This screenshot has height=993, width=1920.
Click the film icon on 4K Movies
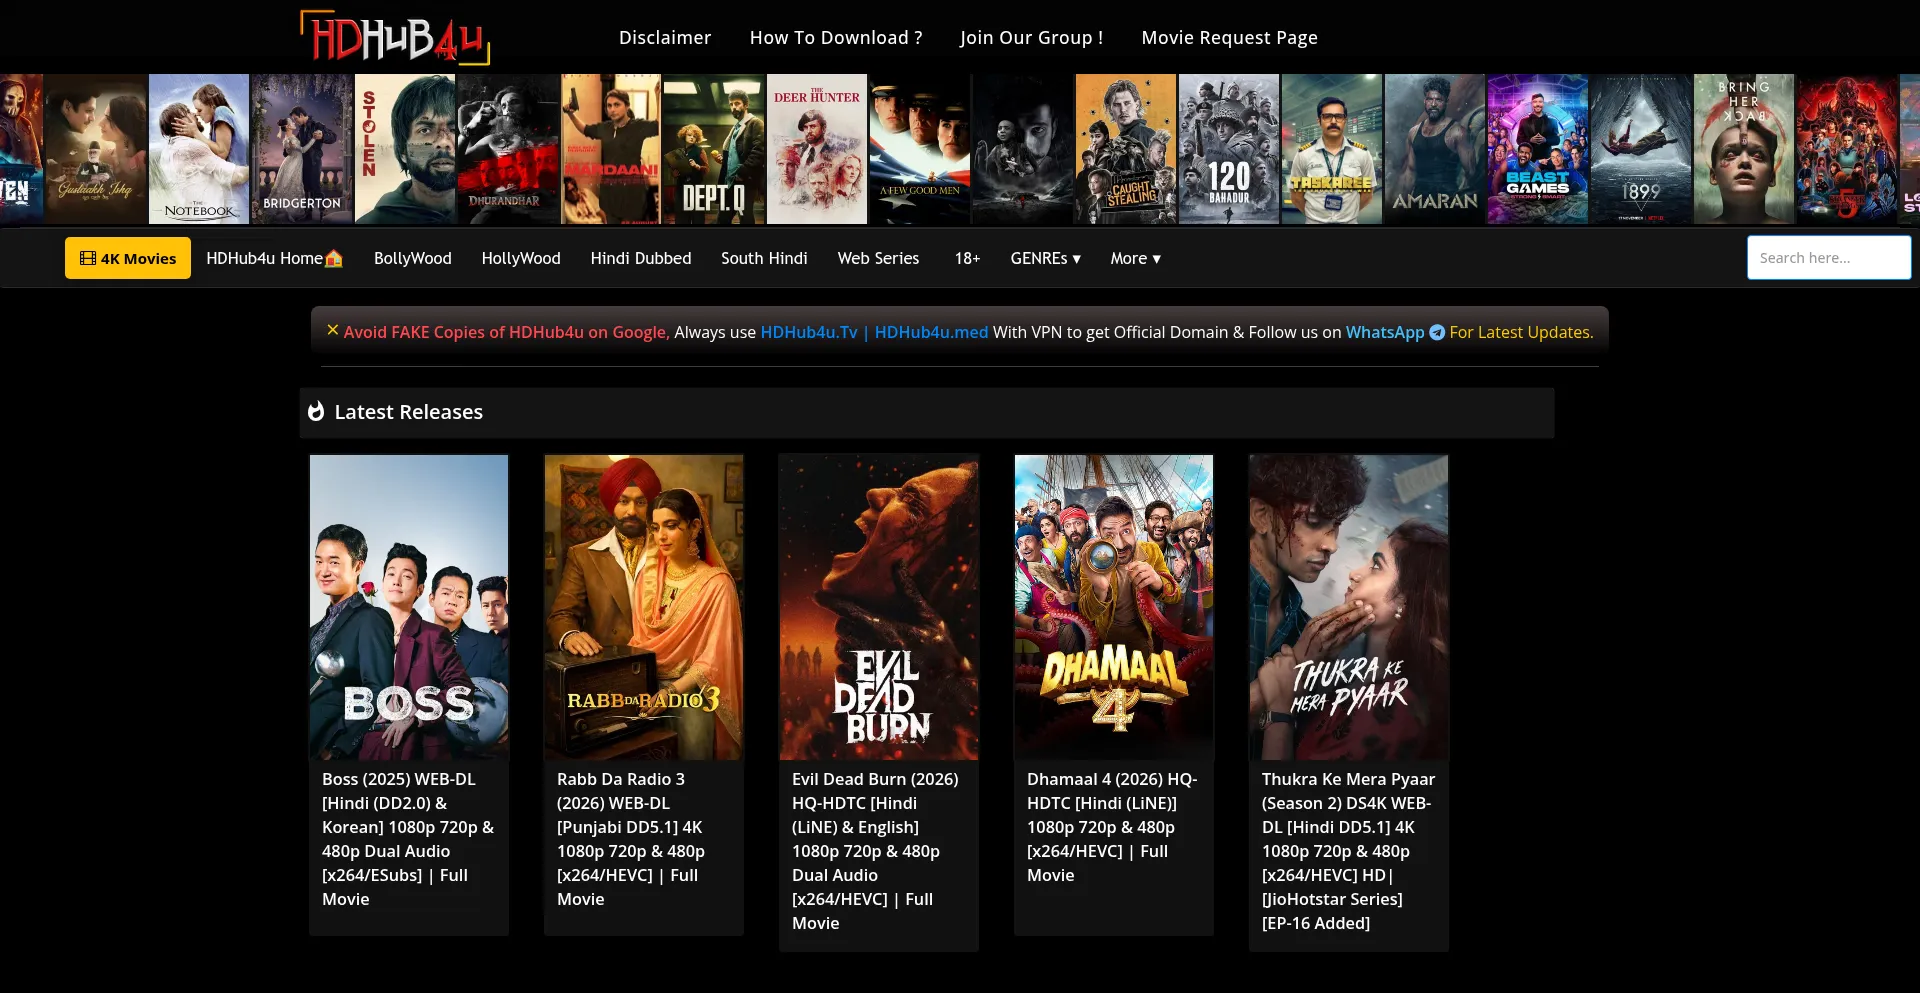[x=88, y=258]
